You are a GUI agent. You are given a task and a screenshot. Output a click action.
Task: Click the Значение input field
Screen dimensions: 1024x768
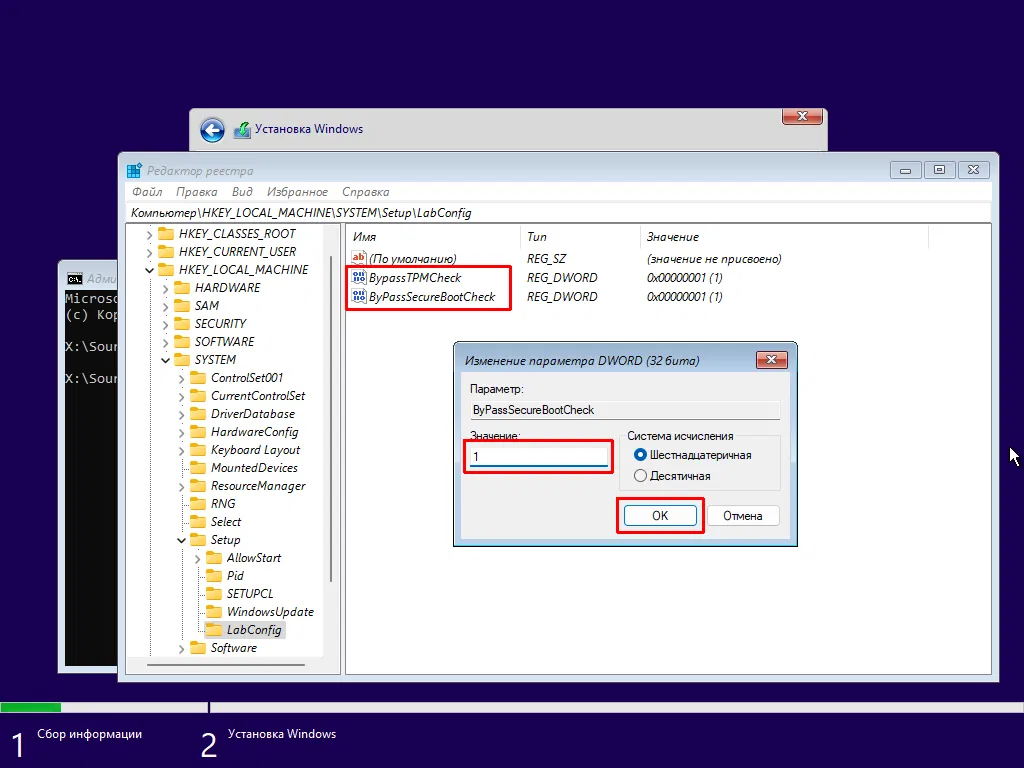coord(539,456)
